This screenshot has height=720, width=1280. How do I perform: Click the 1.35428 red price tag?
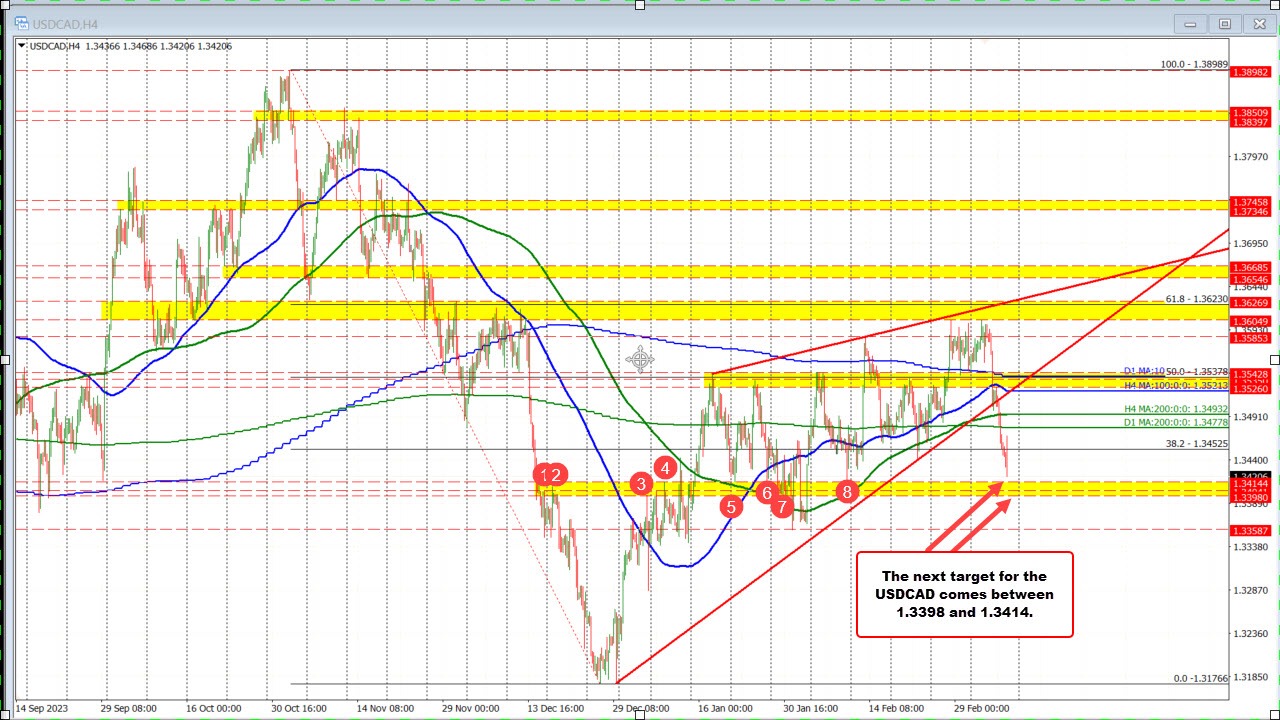tap(1251, 373)
